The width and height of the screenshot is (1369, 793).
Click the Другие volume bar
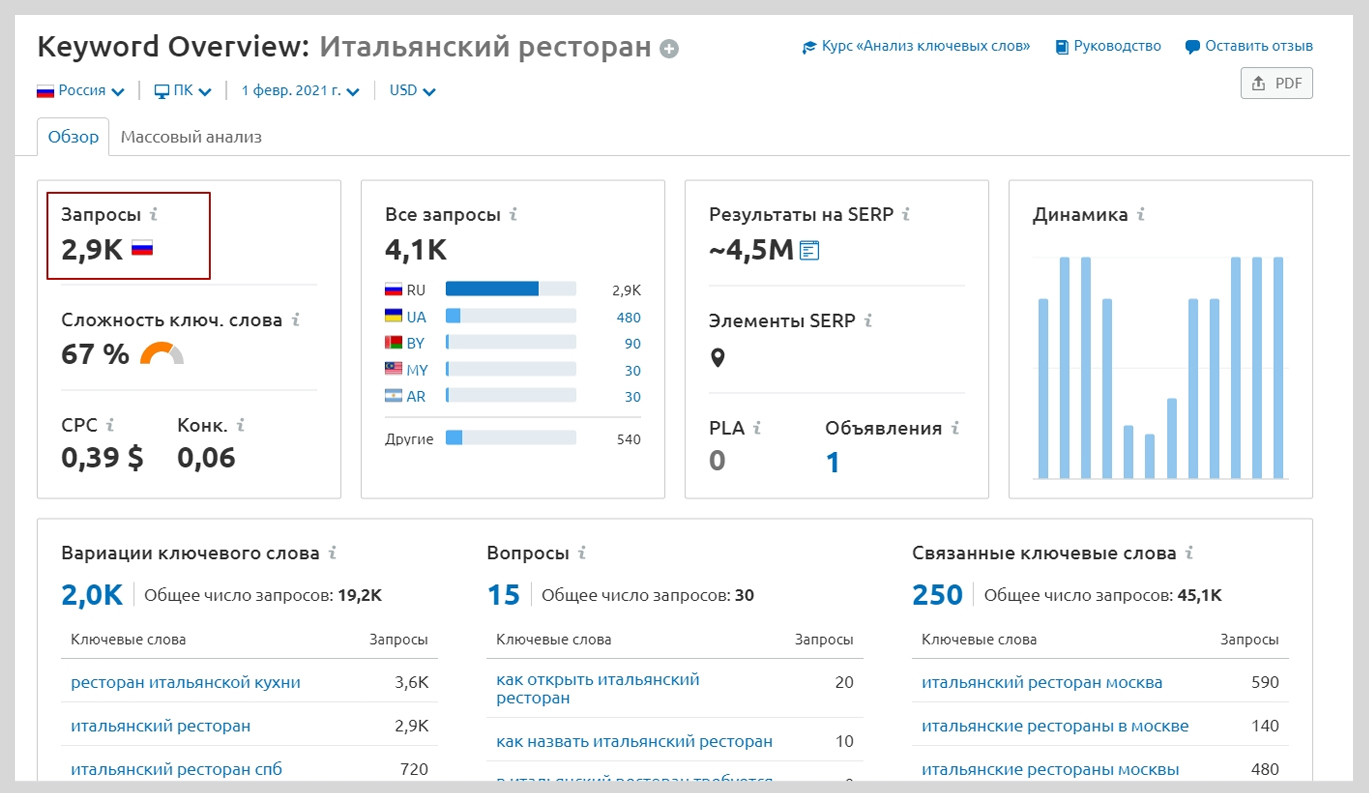pyautogui.click(x=511, y=438)
